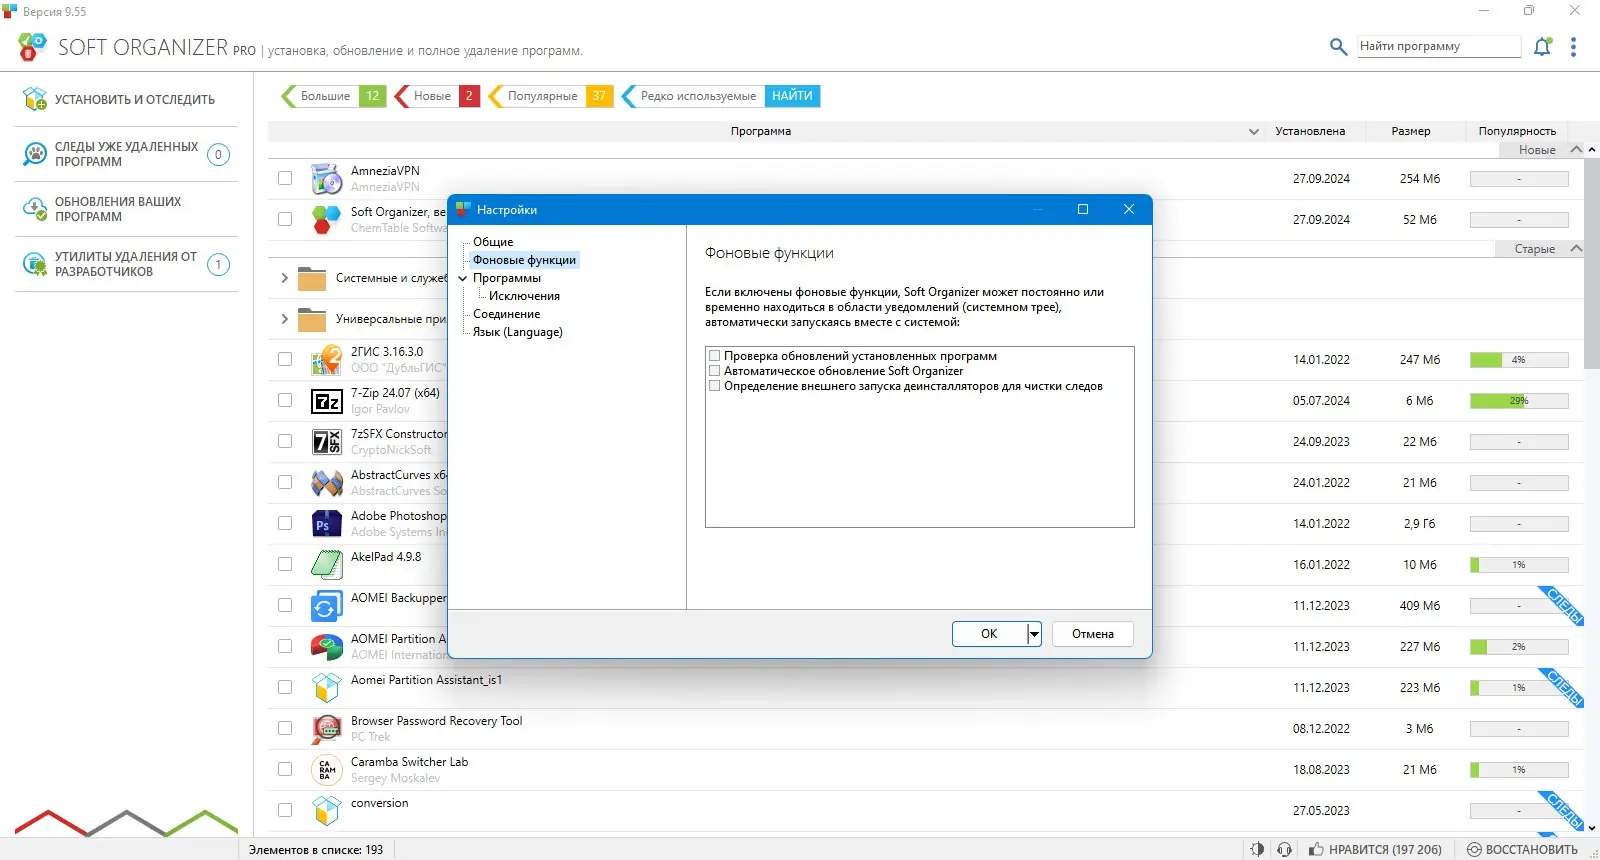Apply the Большие filter tag

coord(334,96)
